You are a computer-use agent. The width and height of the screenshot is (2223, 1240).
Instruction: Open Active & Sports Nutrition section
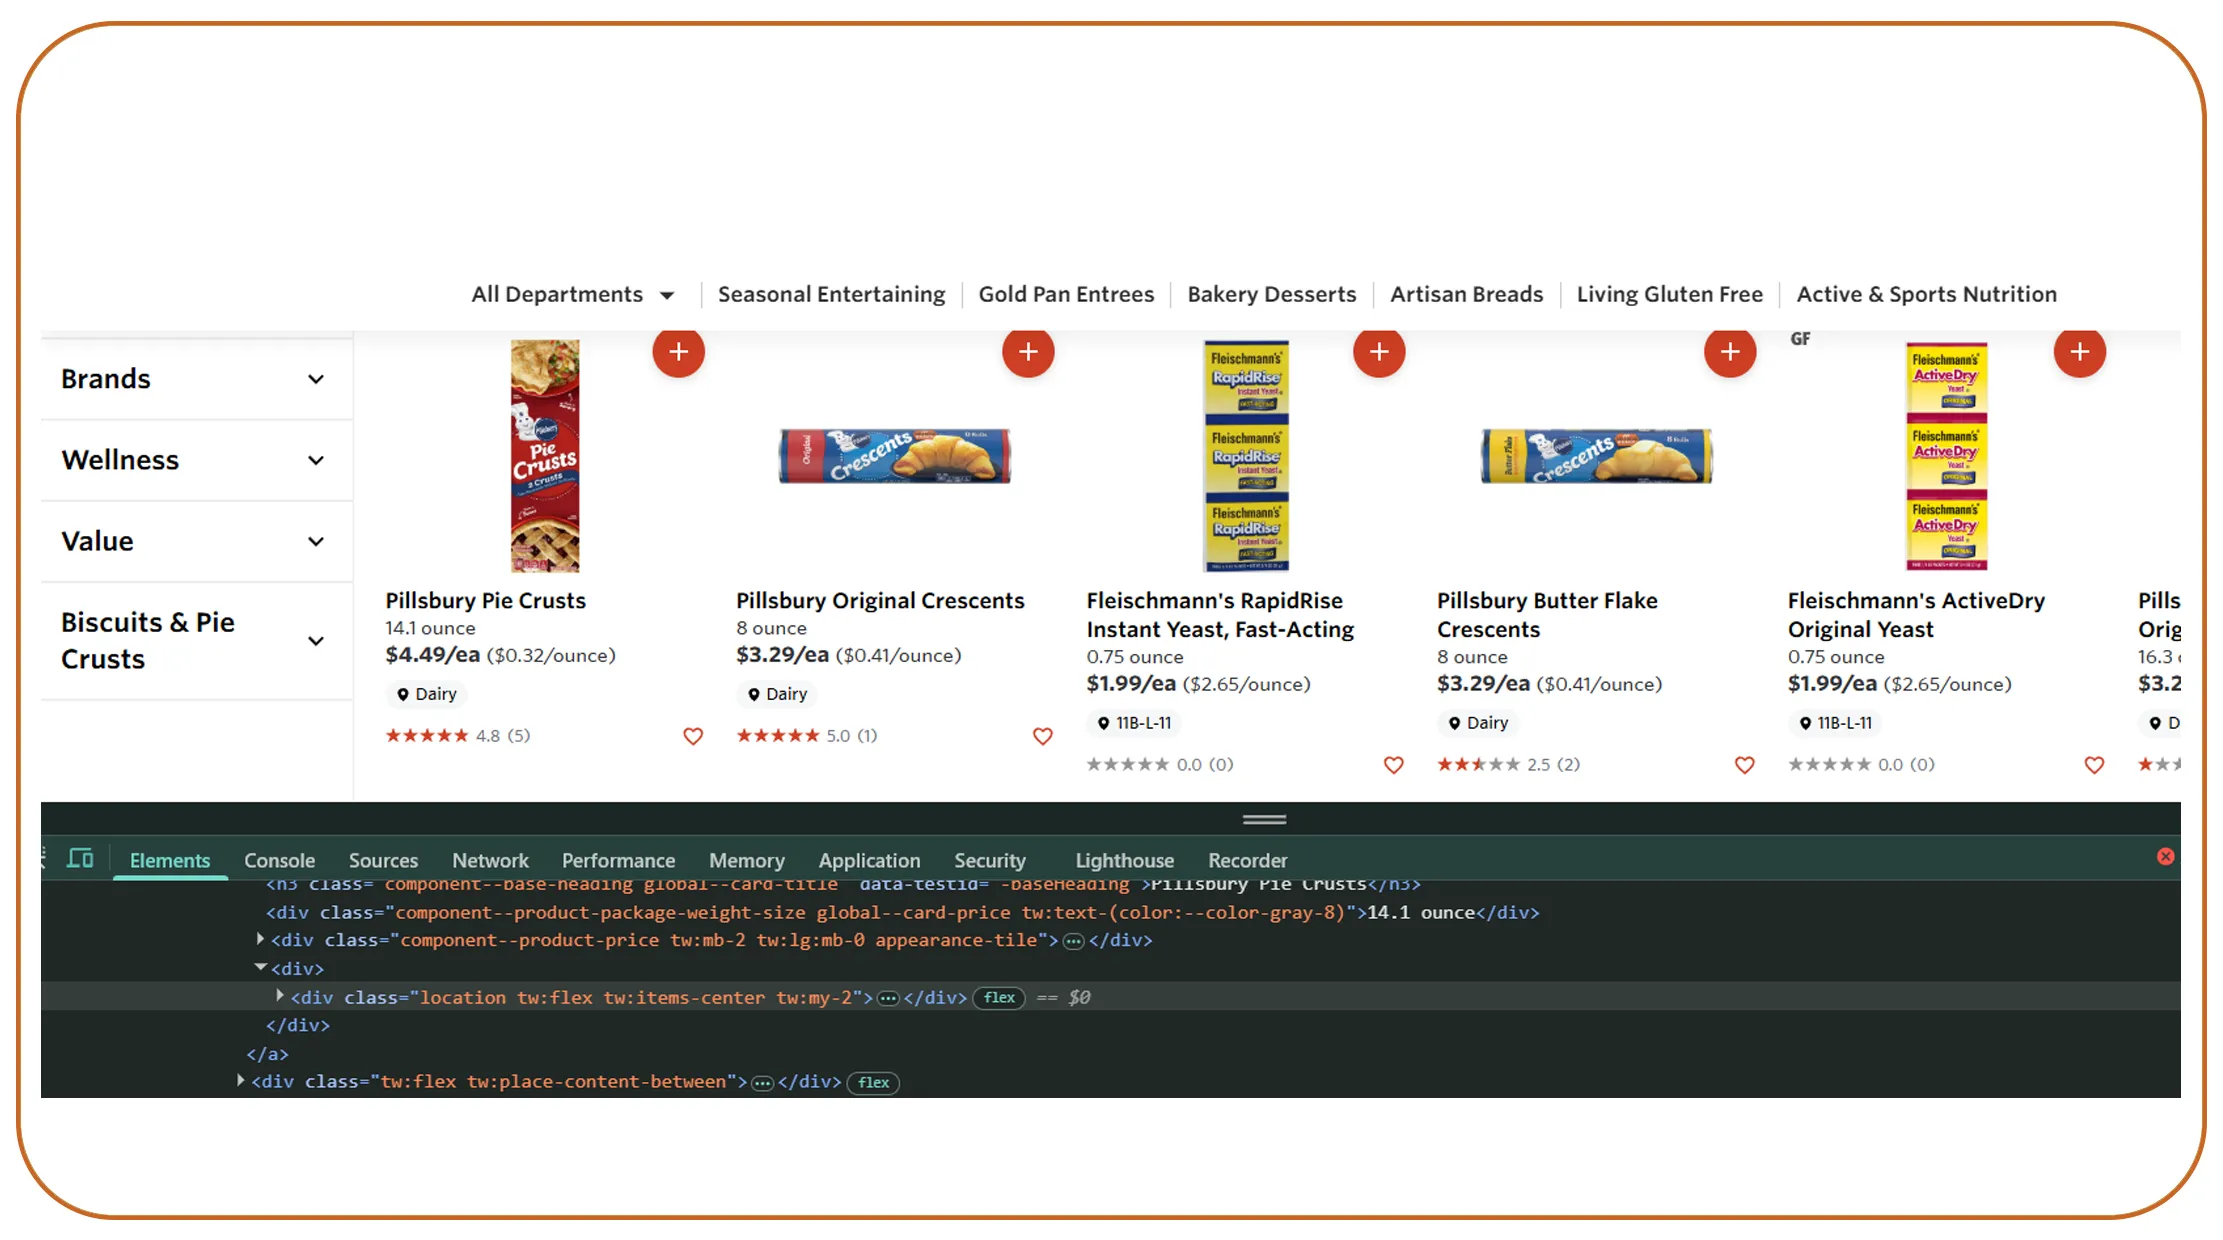[x=1927, y=295]
